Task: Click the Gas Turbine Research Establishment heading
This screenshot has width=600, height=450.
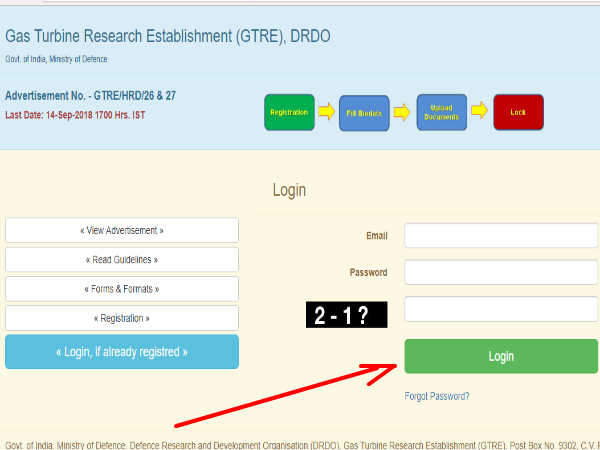Action: coord(168,36)
